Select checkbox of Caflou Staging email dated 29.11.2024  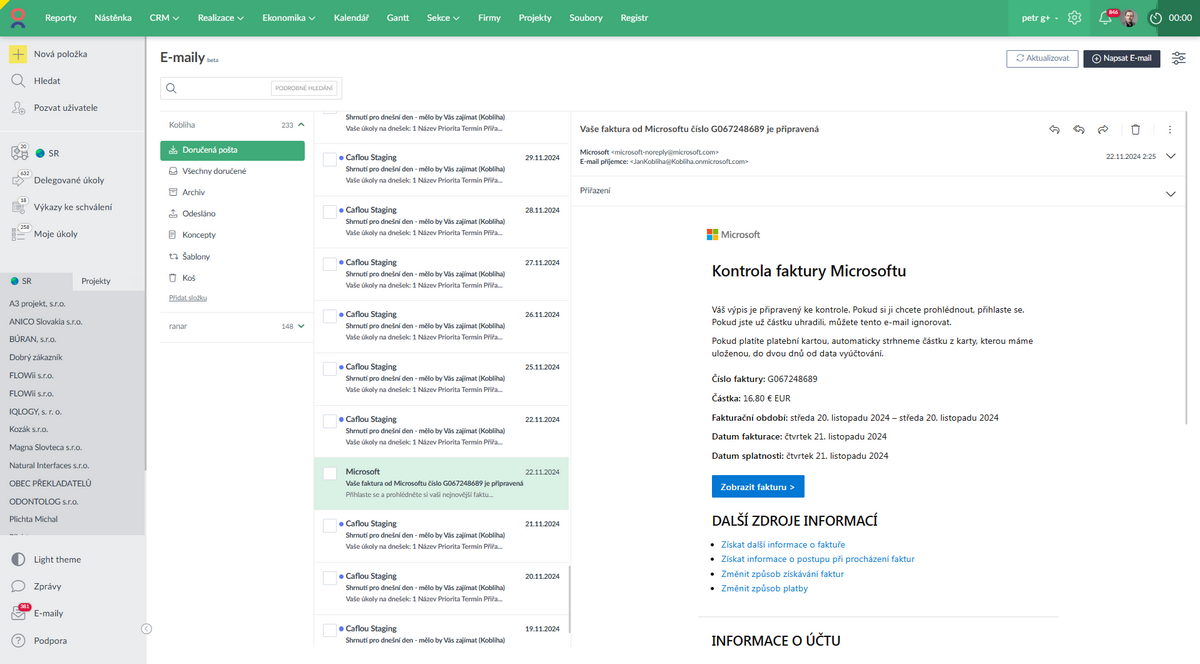point(330,158)
